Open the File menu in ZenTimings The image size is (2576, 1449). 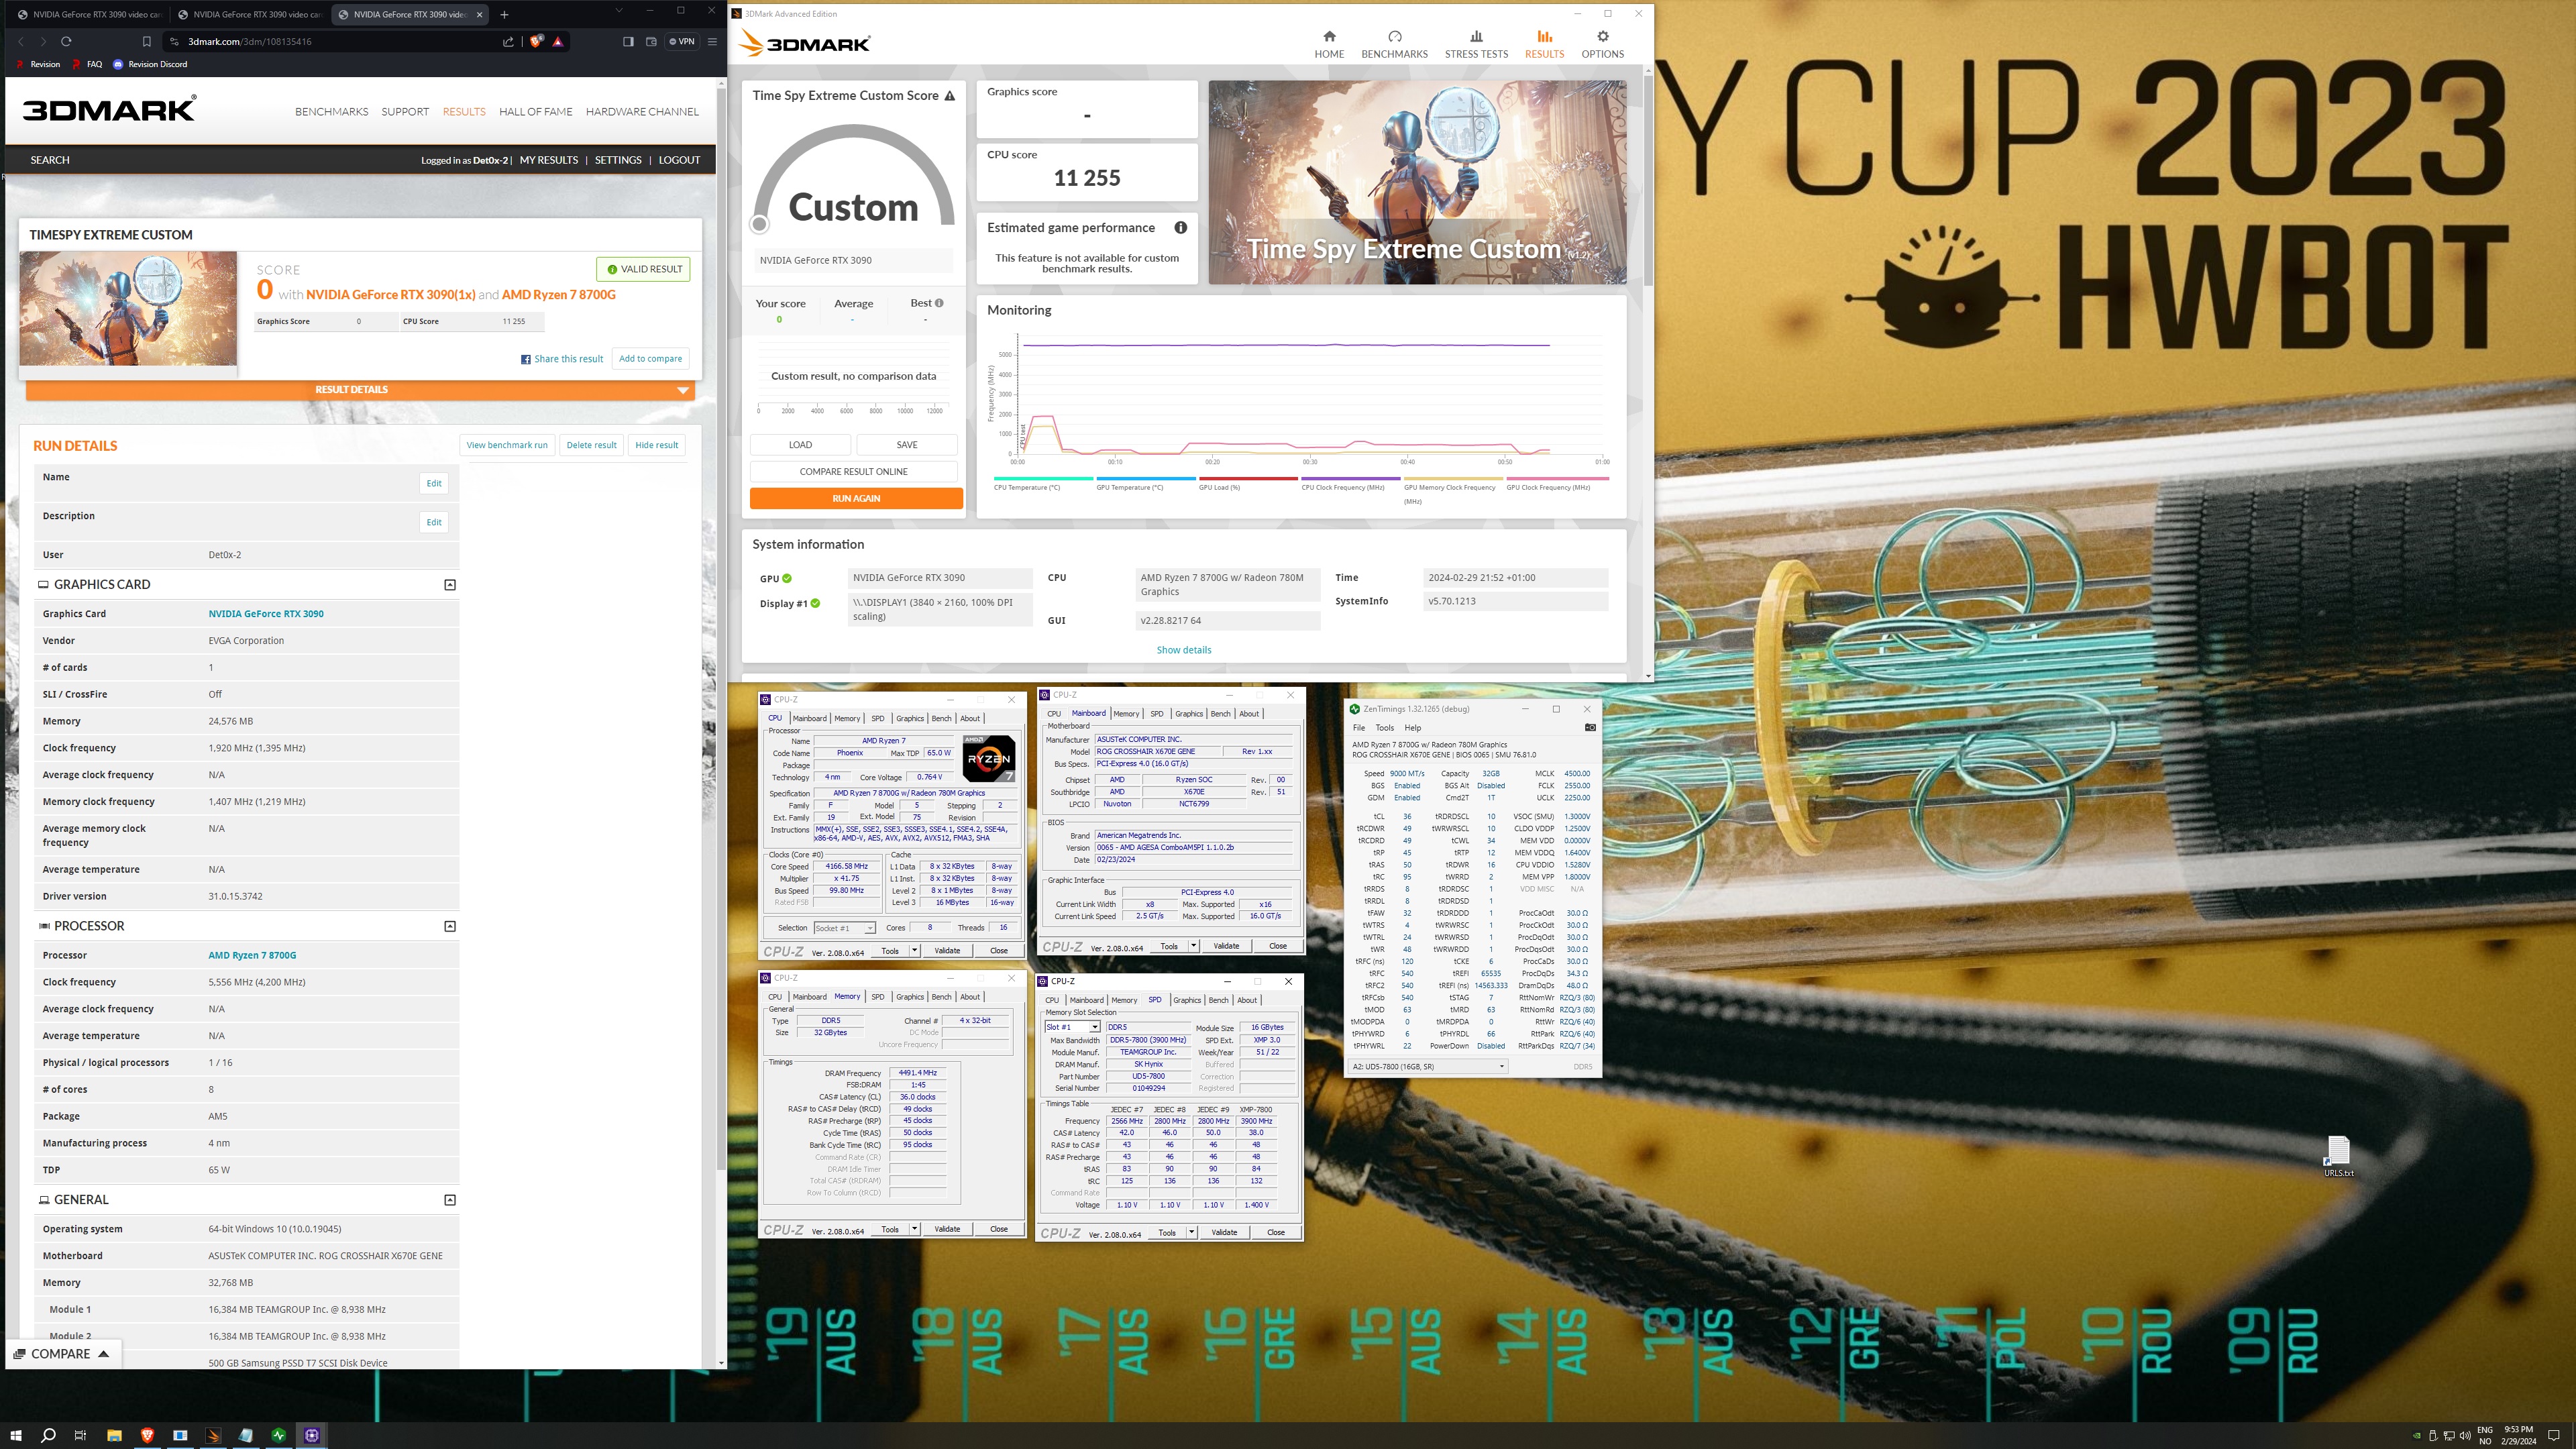(1358, 727)
